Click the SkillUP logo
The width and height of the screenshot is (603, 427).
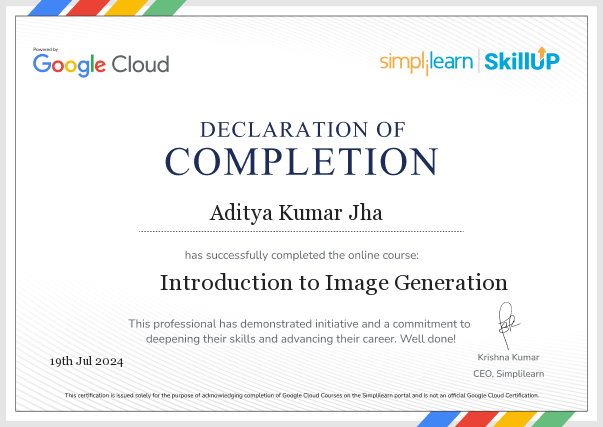[522, 61]
